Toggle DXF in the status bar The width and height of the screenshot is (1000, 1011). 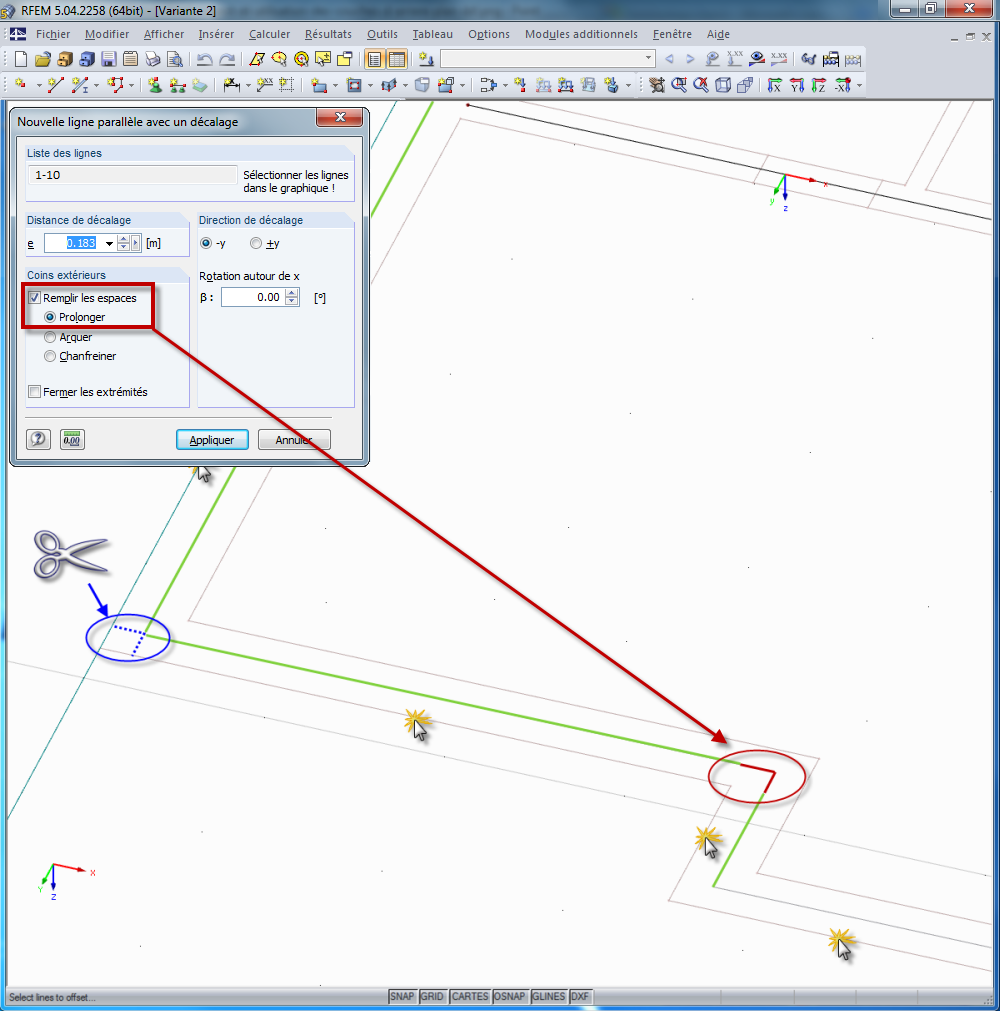580,996
